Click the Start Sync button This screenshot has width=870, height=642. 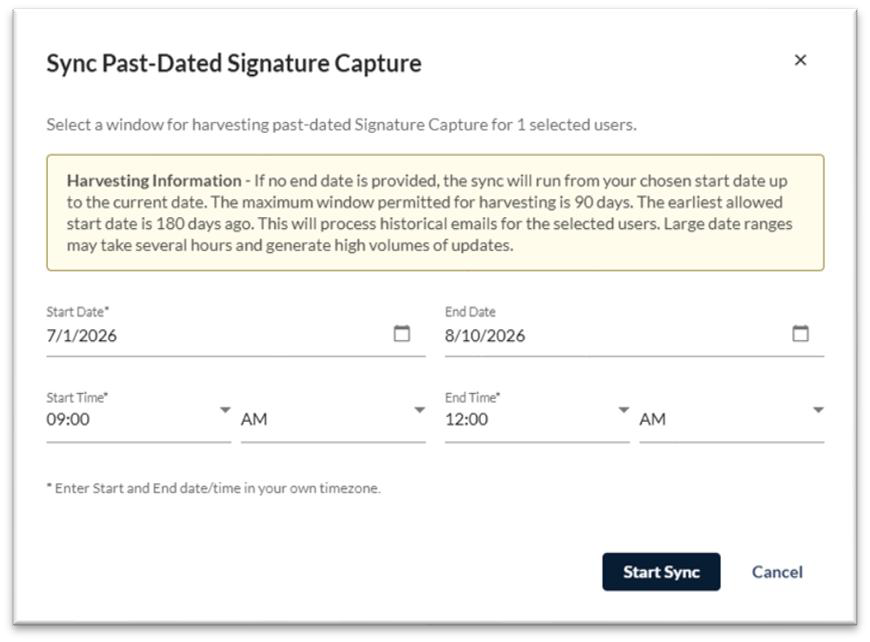click(x=661, y=572)
